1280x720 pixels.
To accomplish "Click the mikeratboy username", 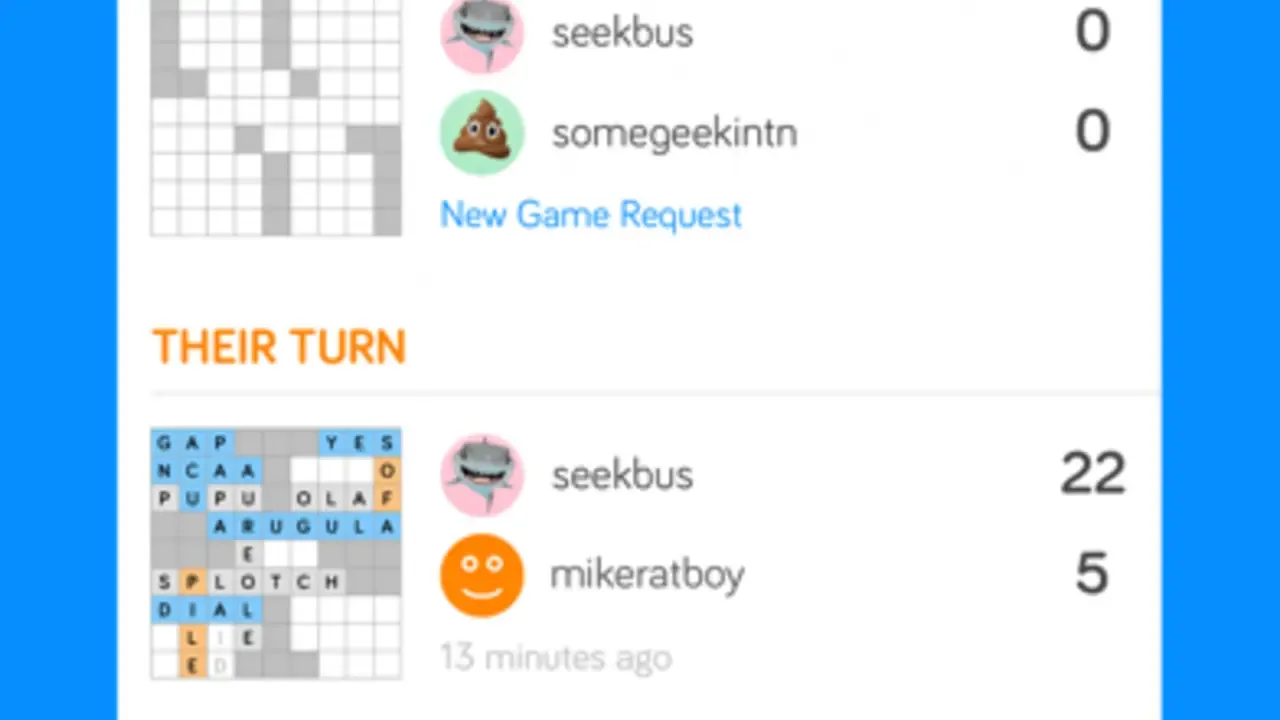I will pyautogui.click(x=648, y=575).
